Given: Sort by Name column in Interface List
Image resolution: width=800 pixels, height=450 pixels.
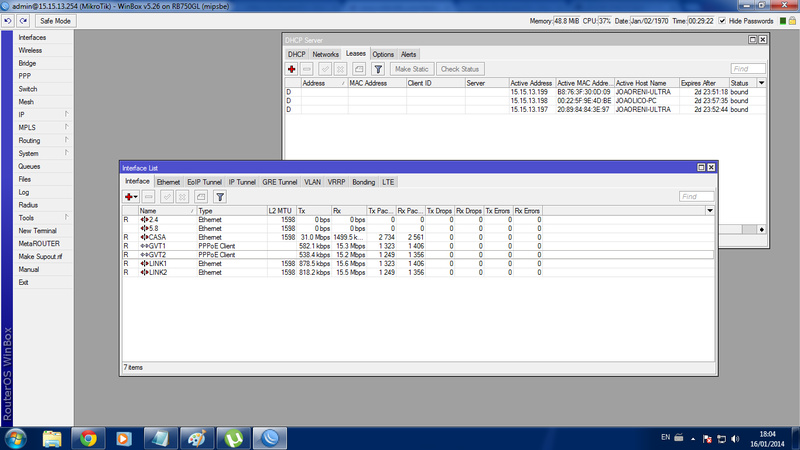Looking at the screenshot, I should coord(167,211).
